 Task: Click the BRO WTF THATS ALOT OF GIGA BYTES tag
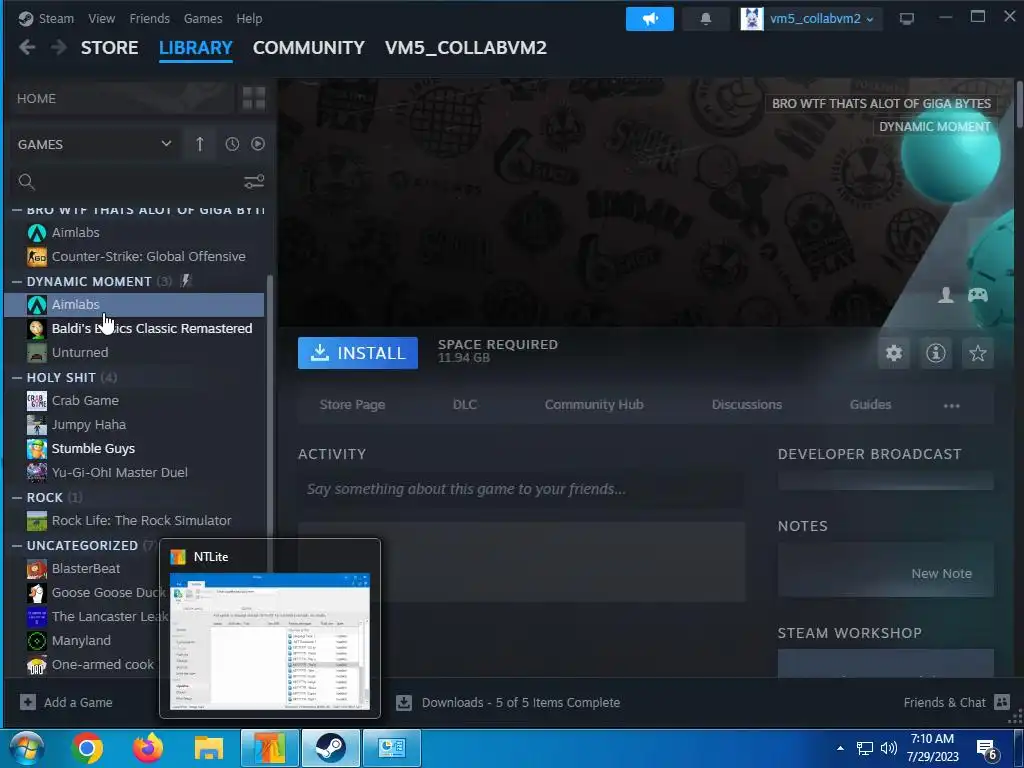coord(881,103)
